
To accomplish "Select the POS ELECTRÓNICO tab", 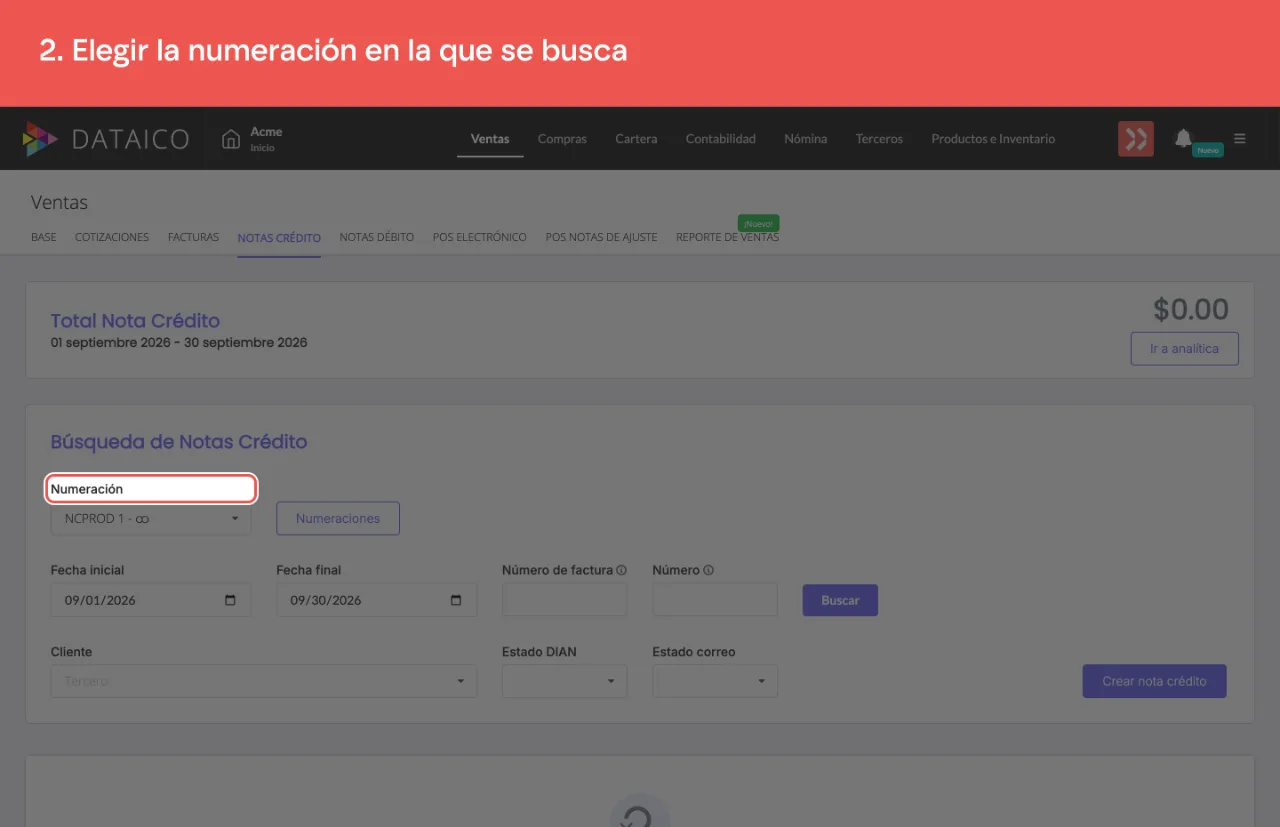I will [x=480, y=237].
